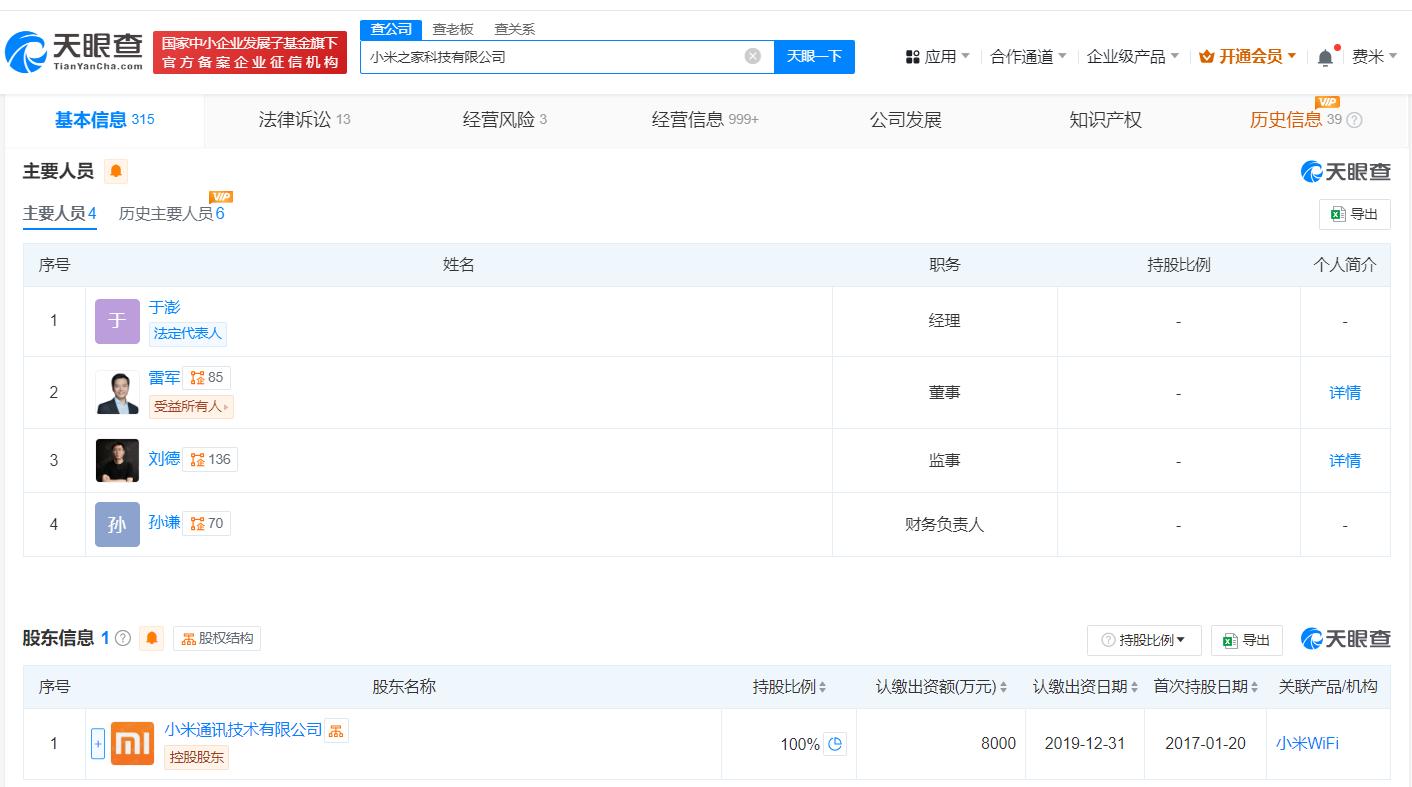Sort shareholders by 首次持股日期 column
The height and width of the screenshot is (787, 1412).
(1206, 687)
